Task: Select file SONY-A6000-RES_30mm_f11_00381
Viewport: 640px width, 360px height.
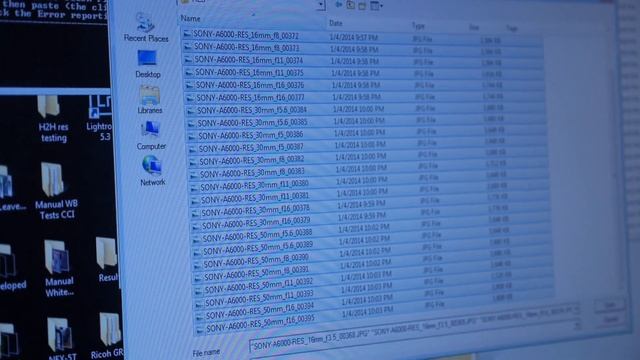Action: click(256, 198)
